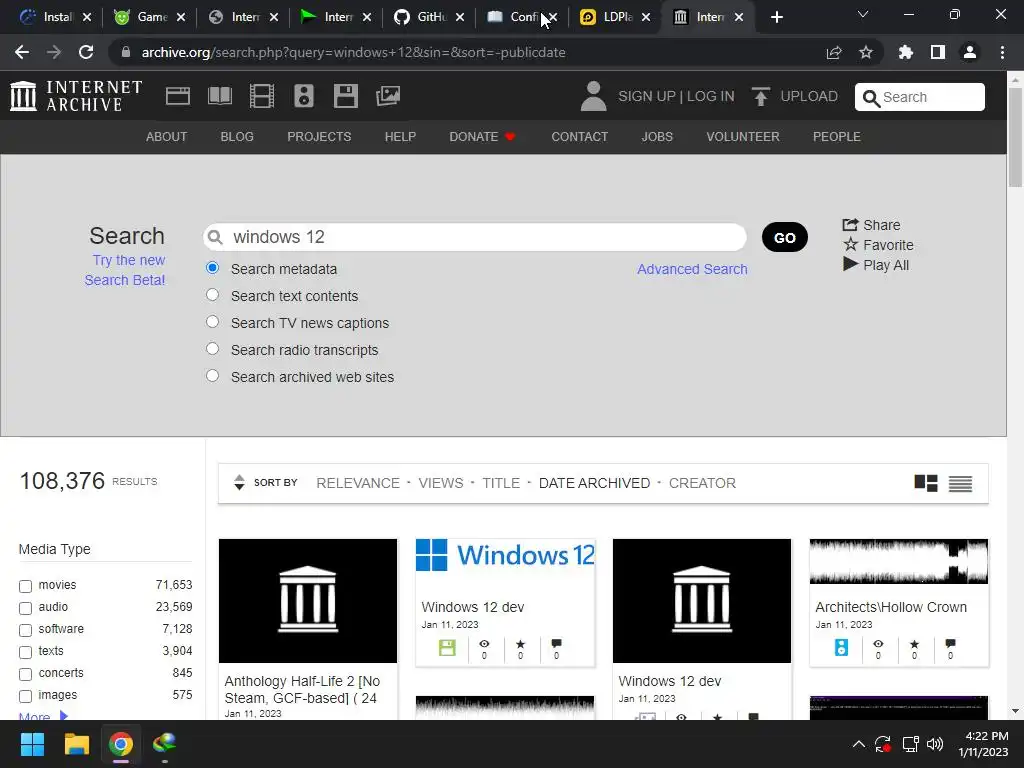Check the texts media type filter
The image size is (1024, 768).
pos(25,652)
